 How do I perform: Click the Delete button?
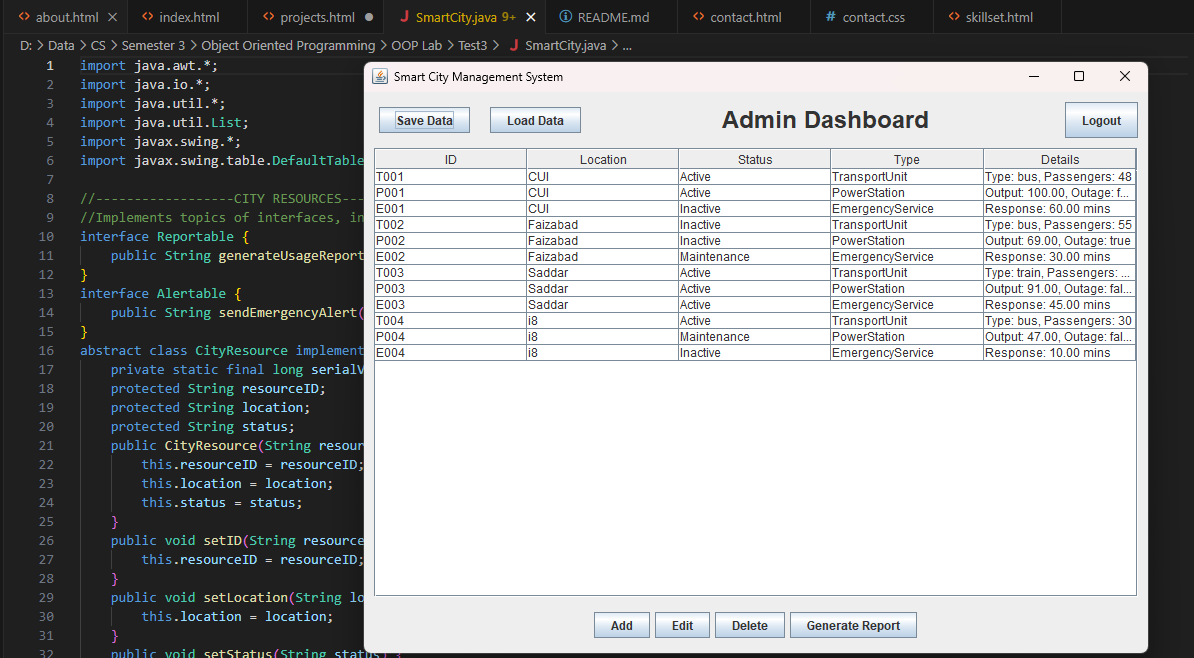pos(750,625)
